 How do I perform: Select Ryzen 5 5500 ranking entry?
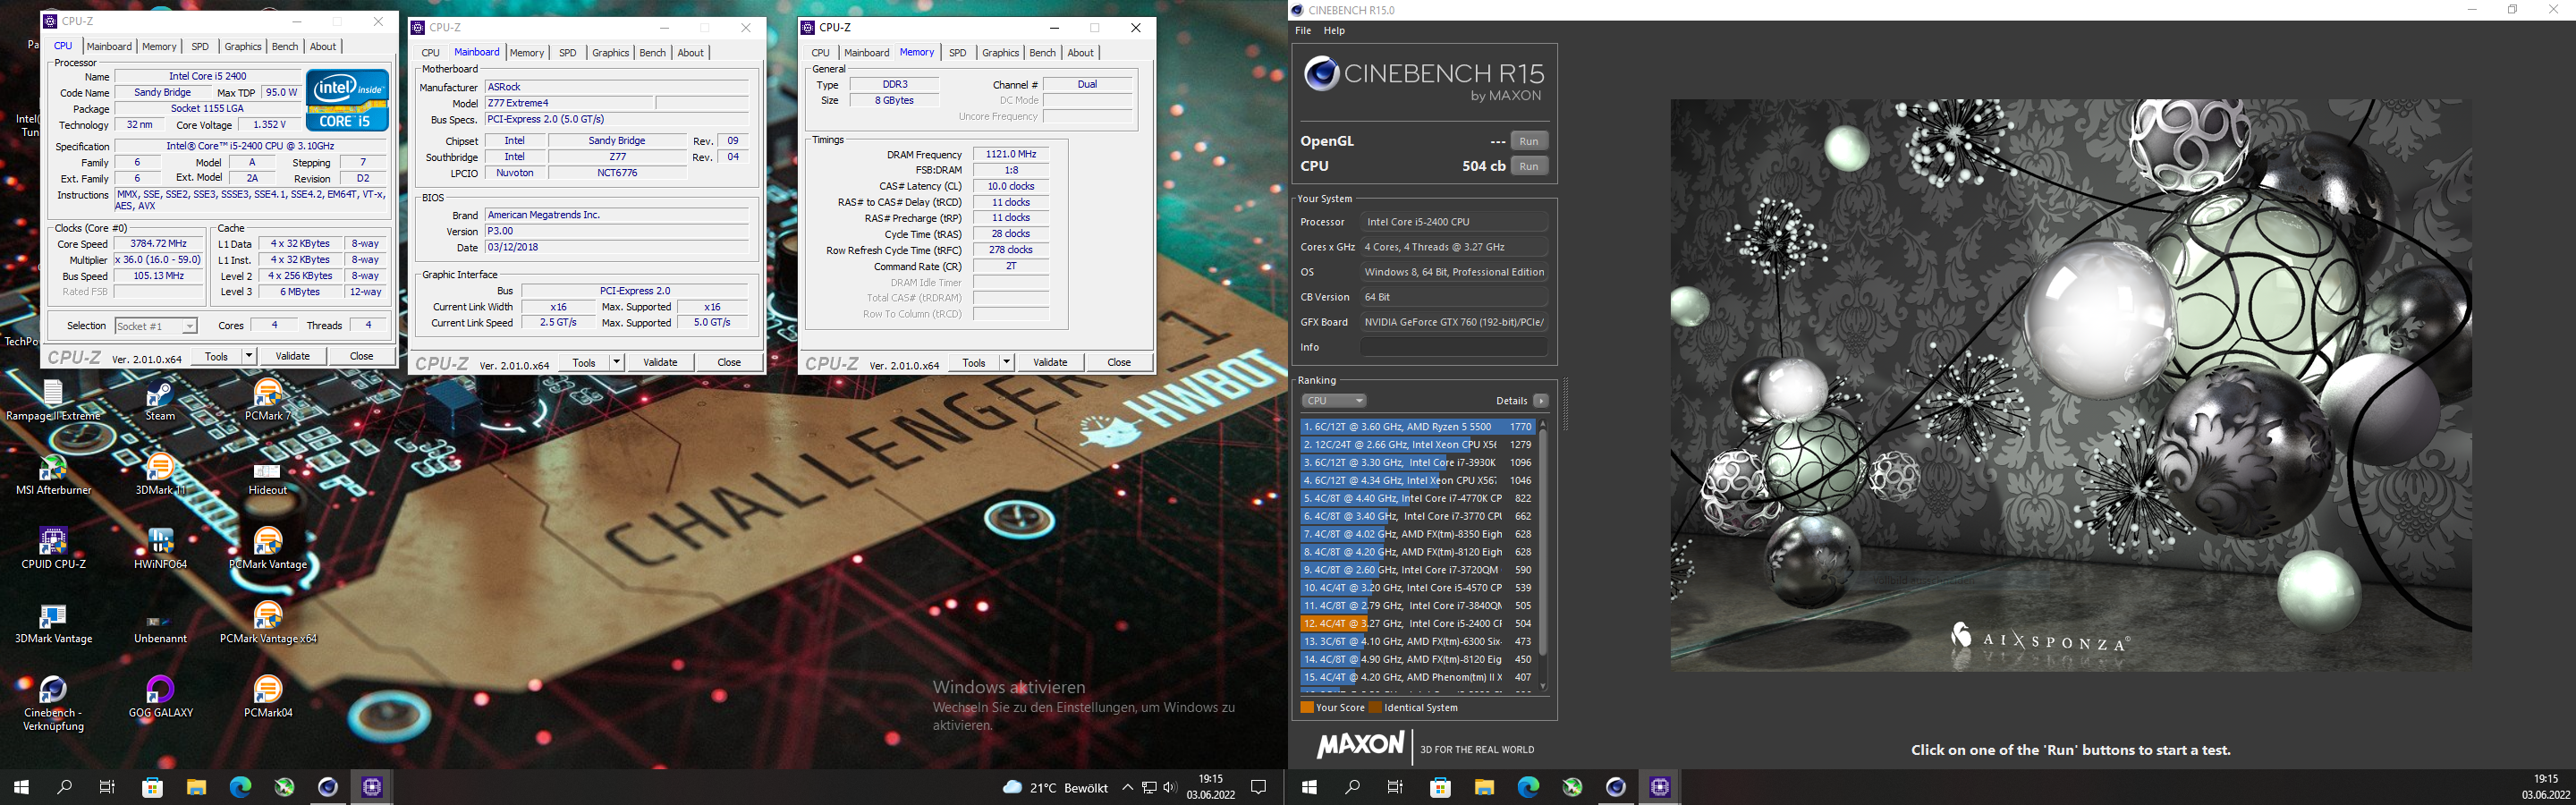pos(1418,427)
